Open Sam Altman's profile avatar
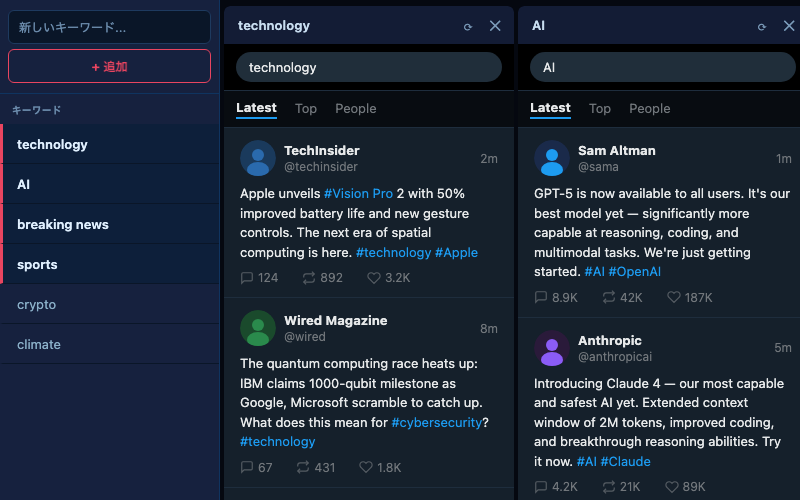 pos(552,158)
